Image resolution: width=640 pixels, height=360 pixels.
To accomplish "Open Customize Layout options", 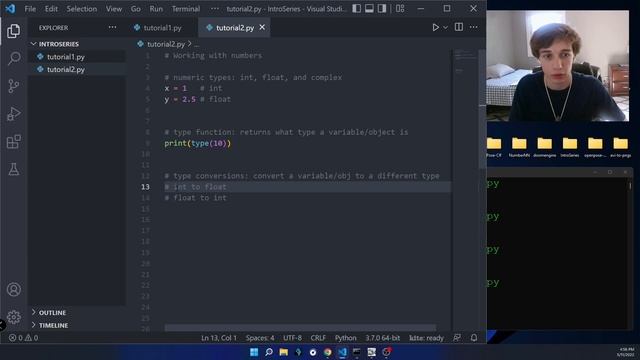I will [400, 9].
